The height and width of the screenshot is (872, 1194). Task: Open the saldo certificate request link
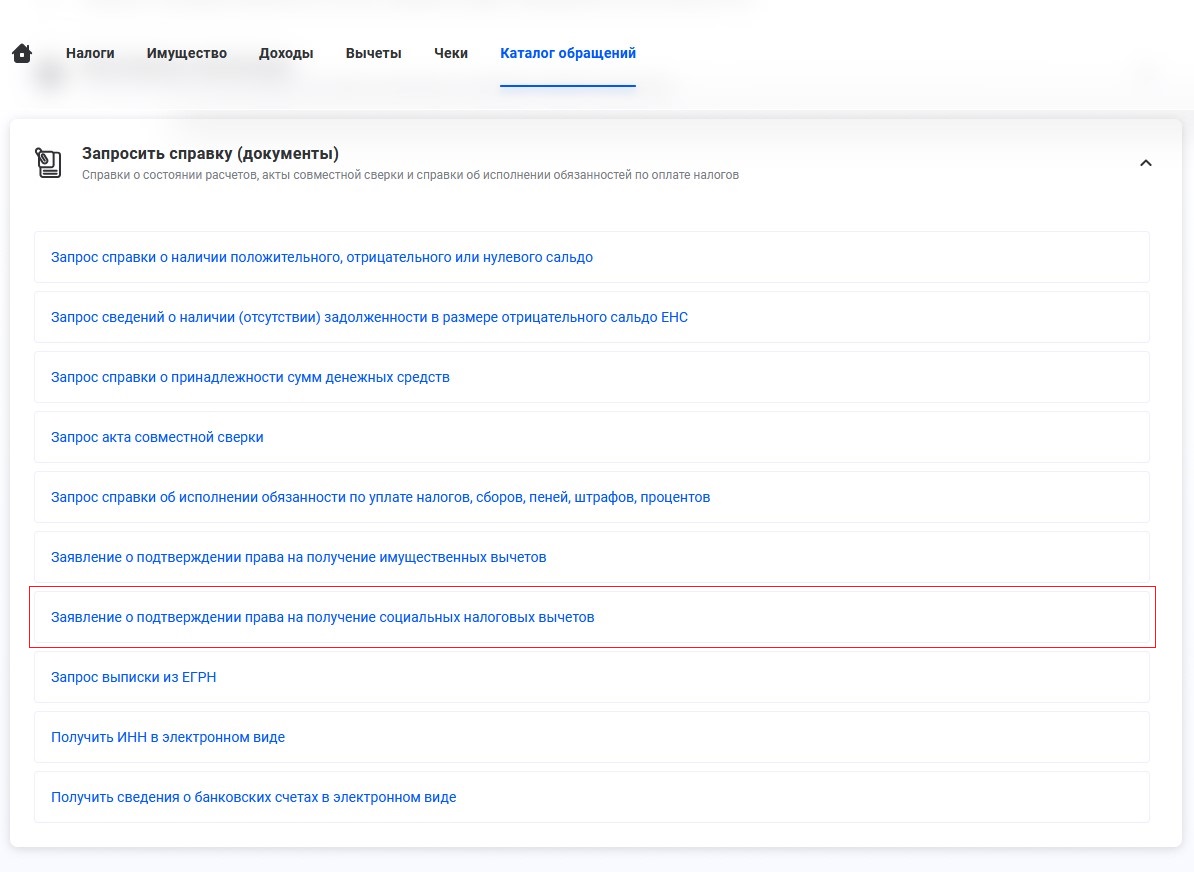click(322, 258)
